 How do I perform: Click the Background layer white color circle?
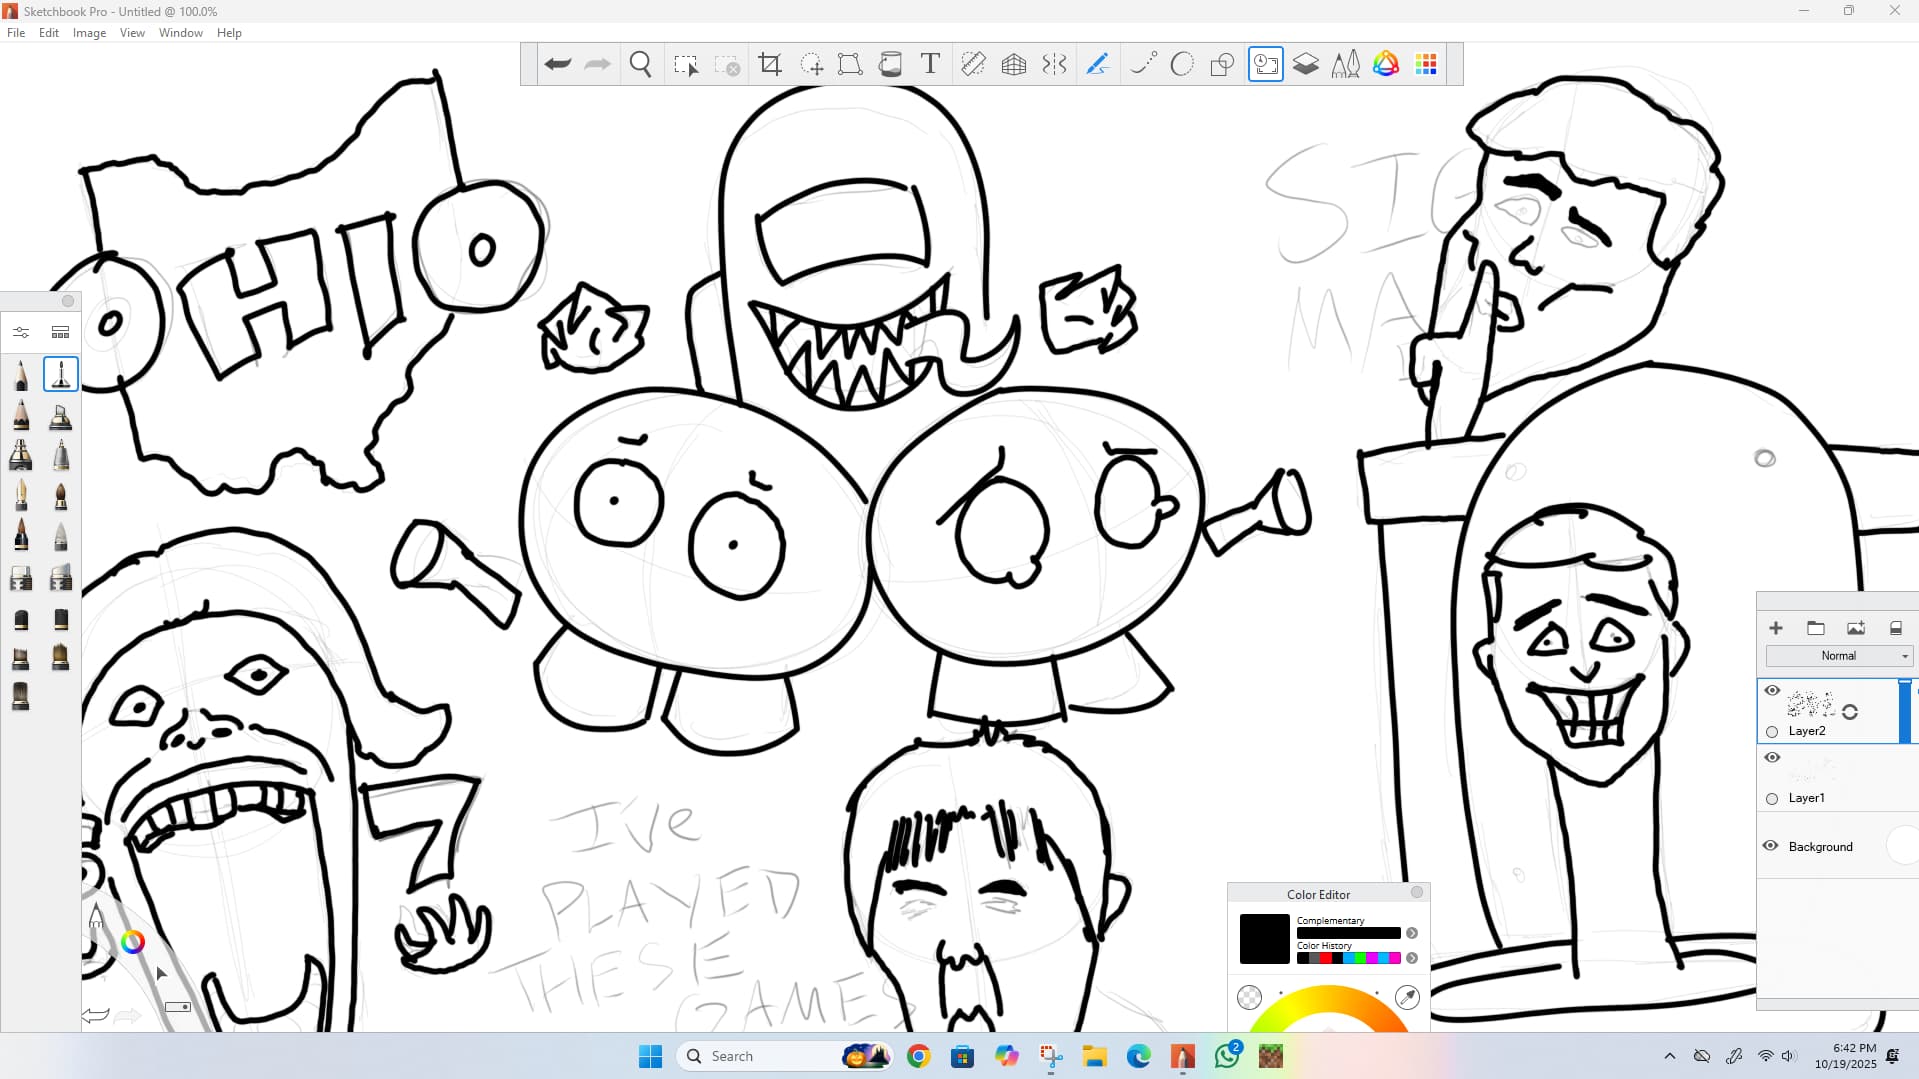1902,846
